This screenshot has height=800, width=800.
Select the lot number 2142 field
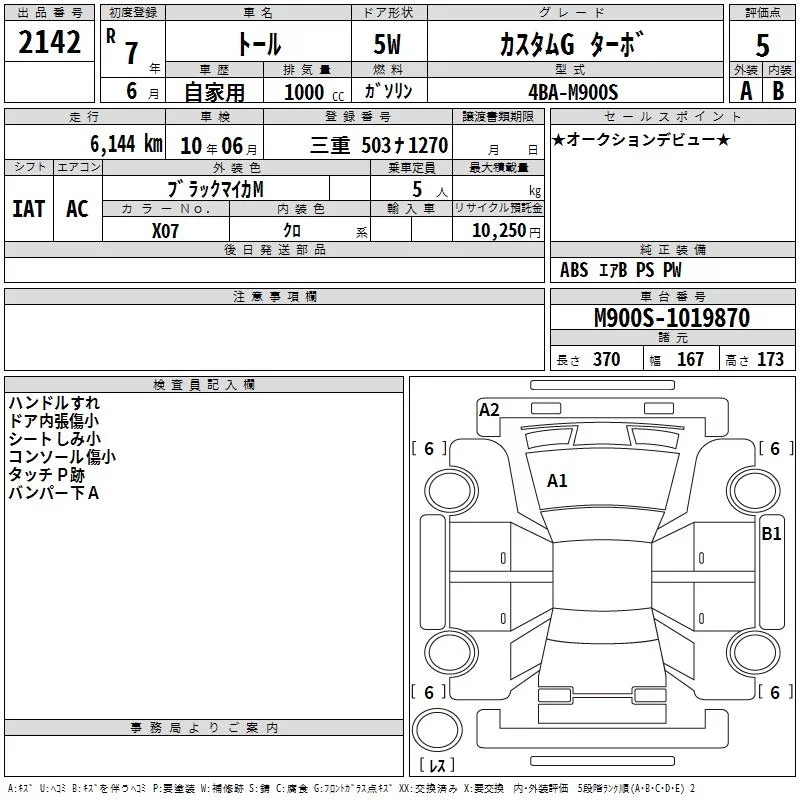49,42
